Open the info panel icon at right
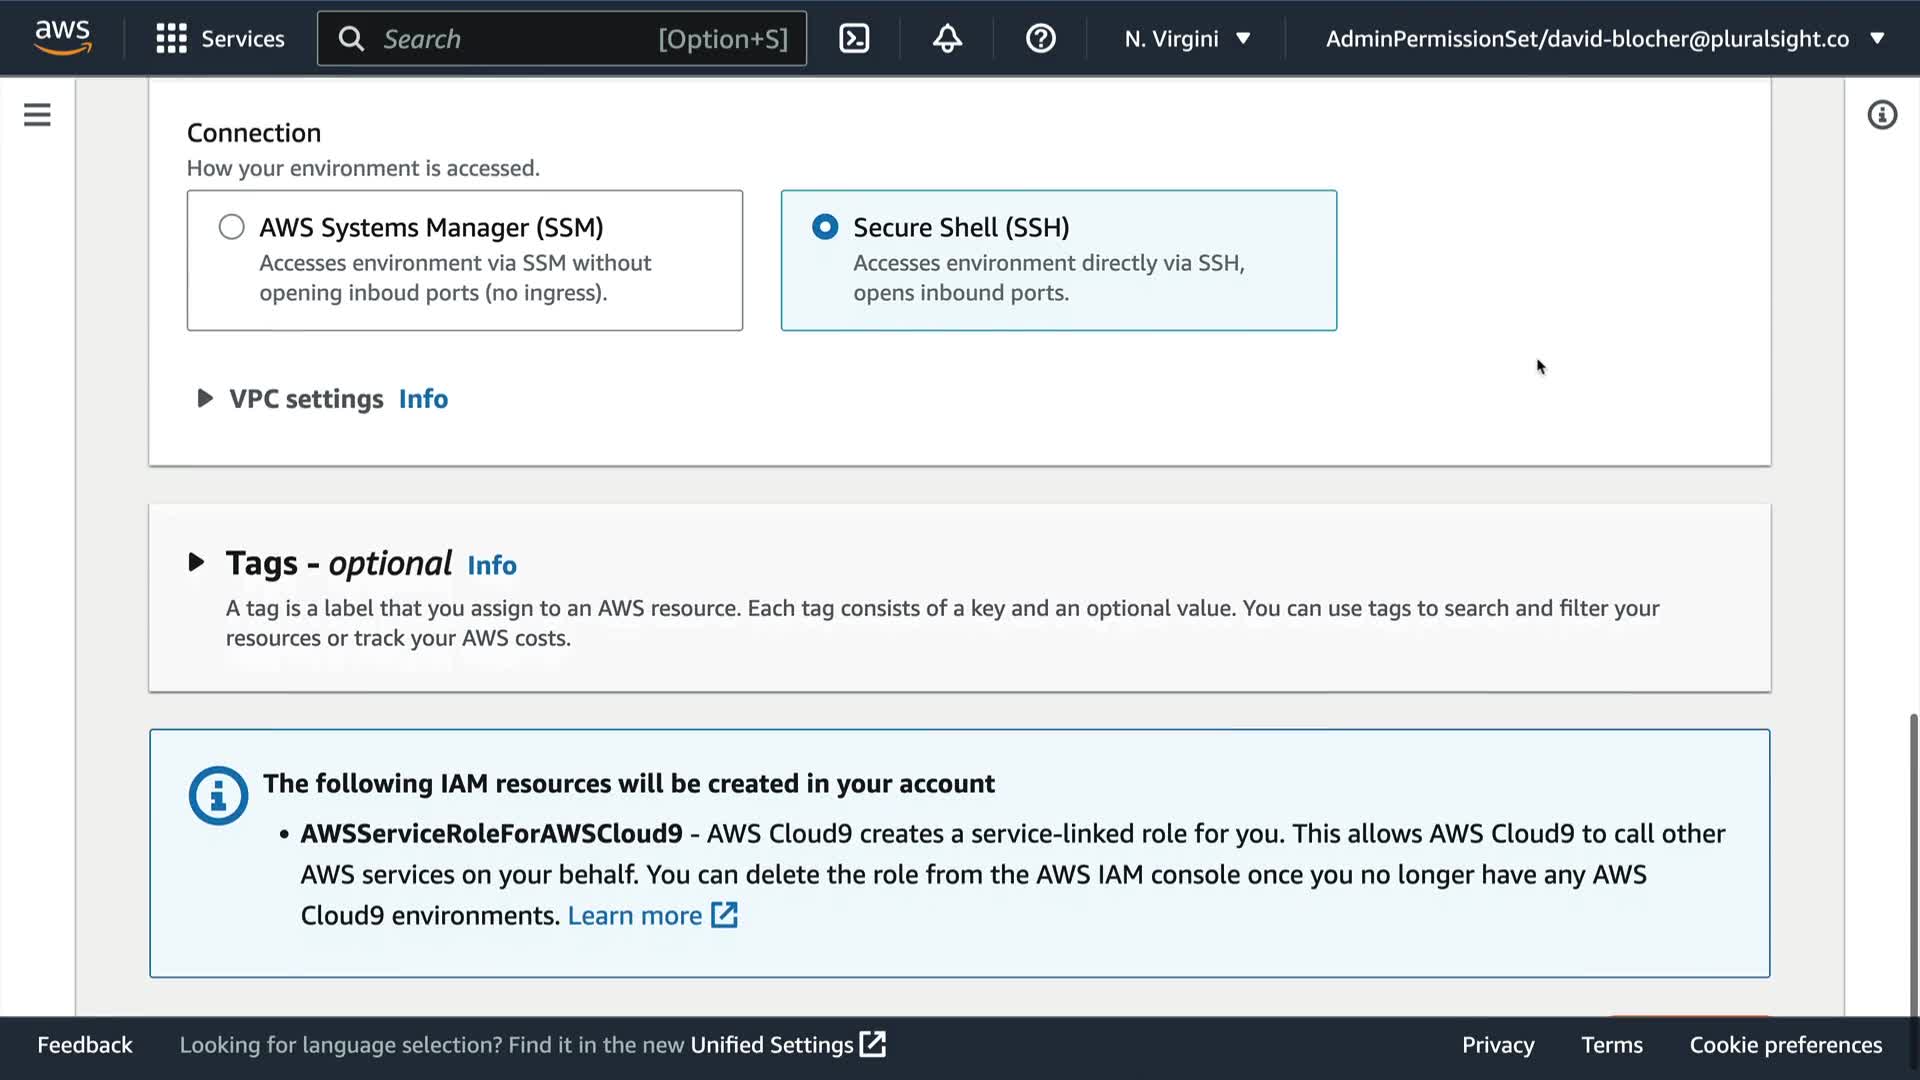This screenshot has height=1080, width=1920. coord(1882,115)
